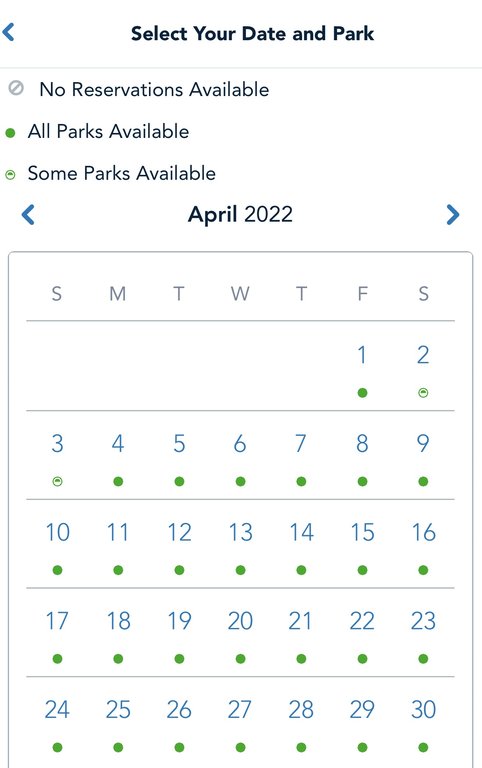This screenshot has width=482, height=768.
Task: Go to the previous month before April
Action: click(x=28, y=215)
